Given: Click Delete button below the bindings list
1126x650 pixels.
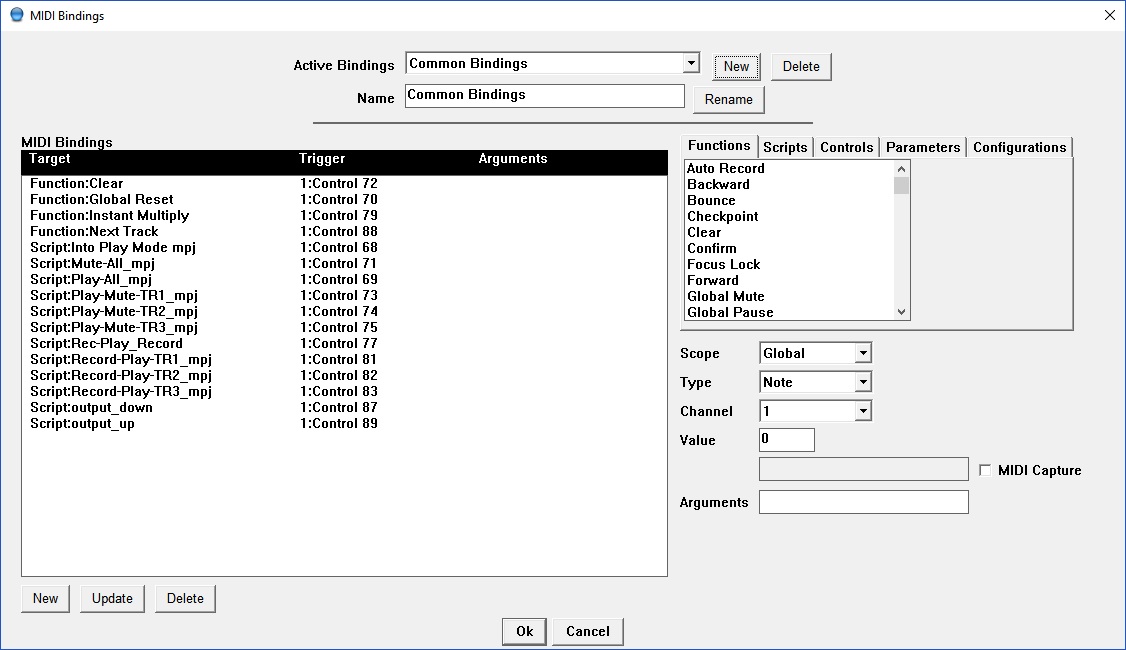Looking at the screenshot, I should click(x=185, y=598).
